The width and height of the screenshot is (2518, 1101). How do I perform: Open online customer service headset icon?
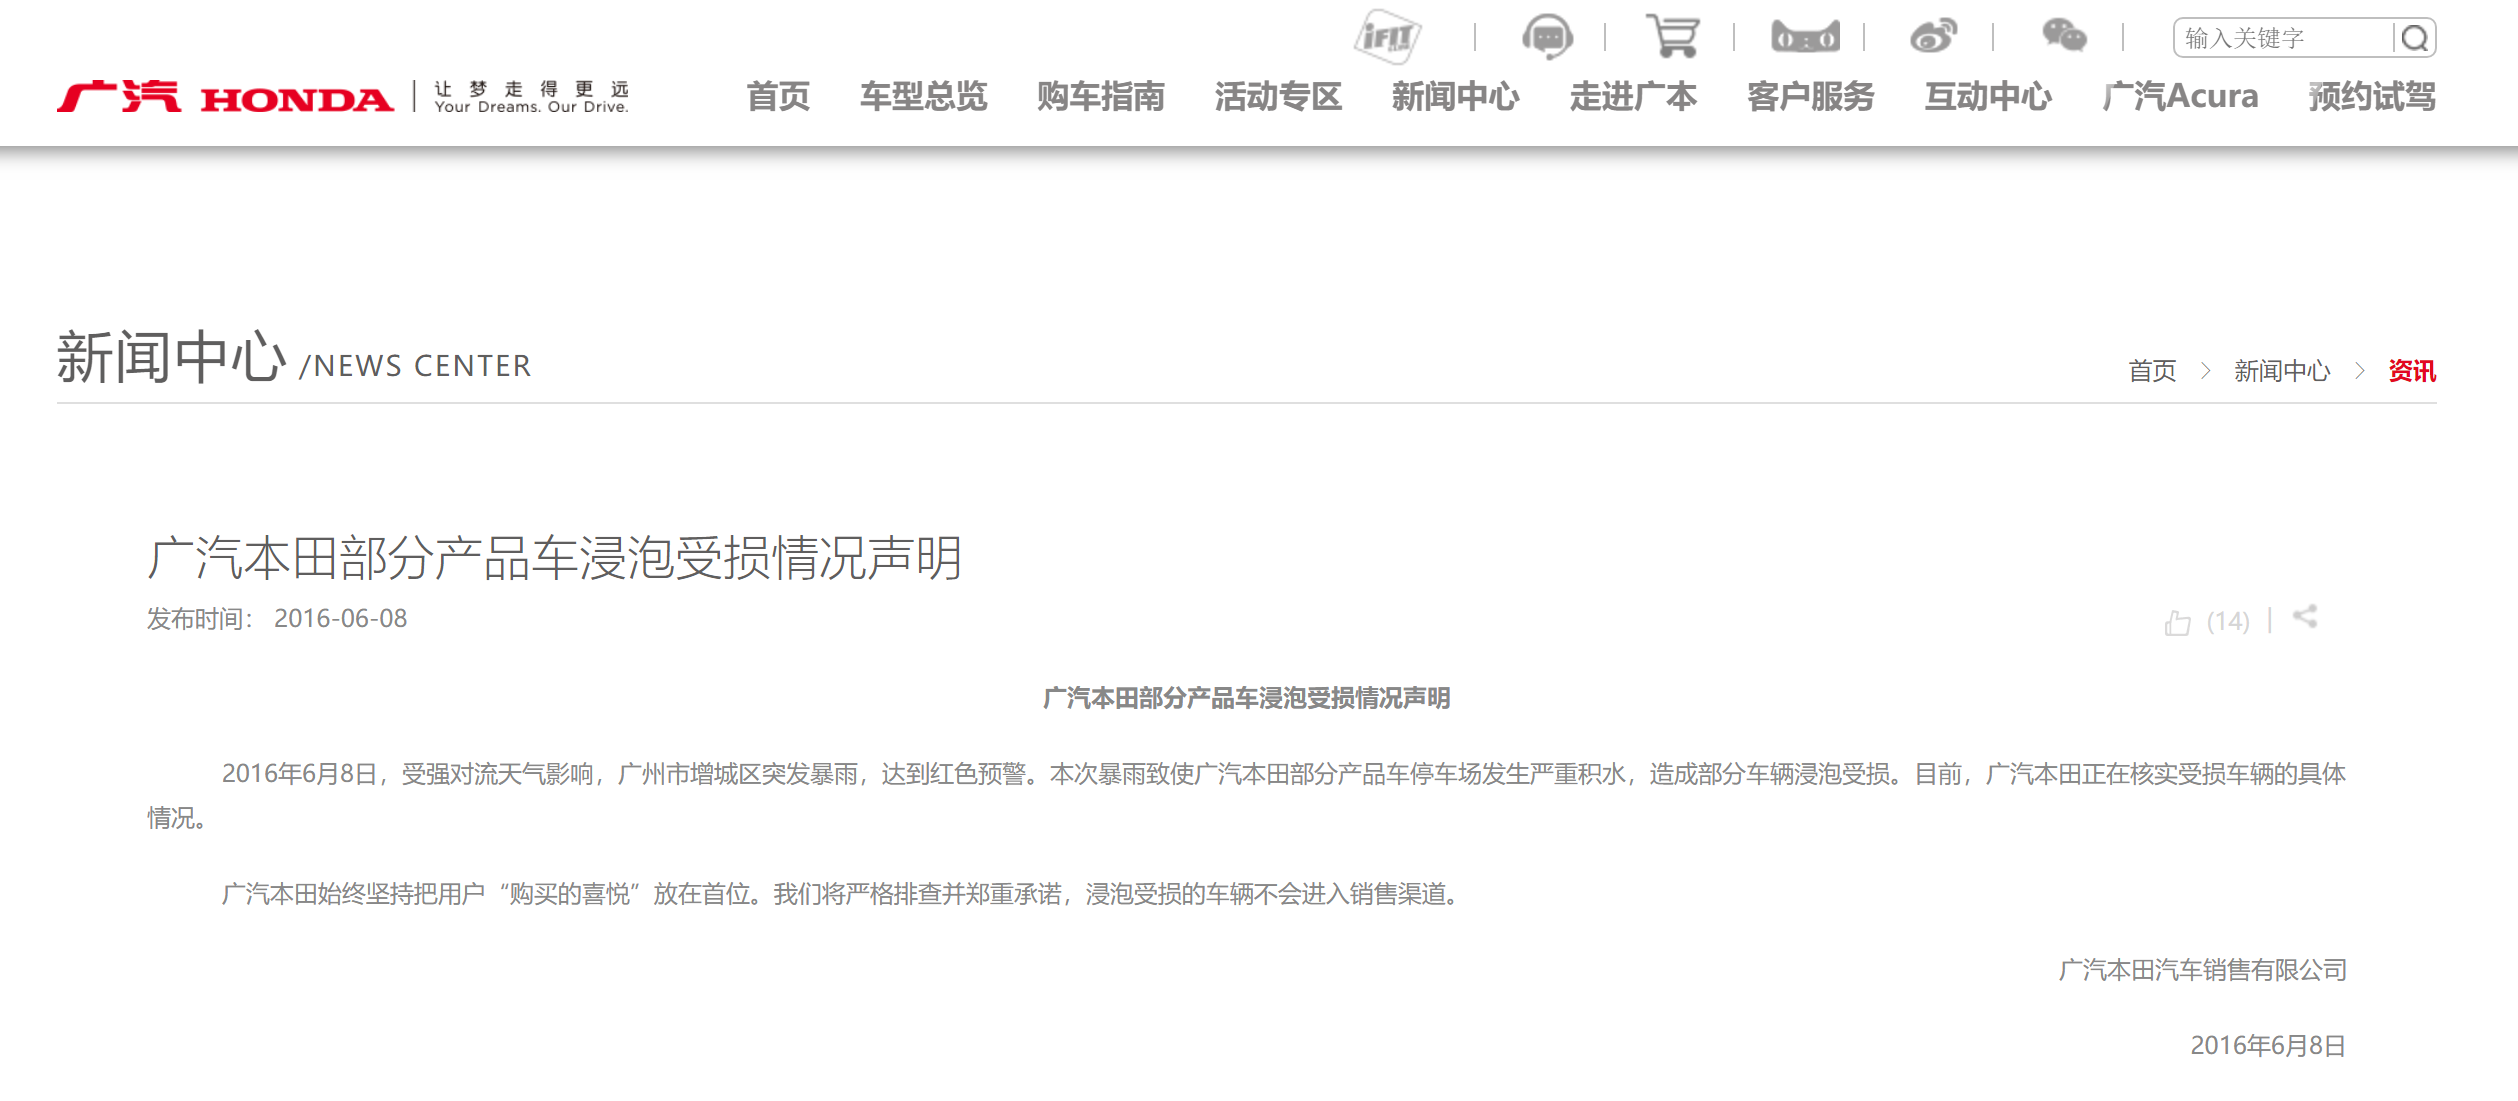pyautogui.click(x=1547, y=37)
